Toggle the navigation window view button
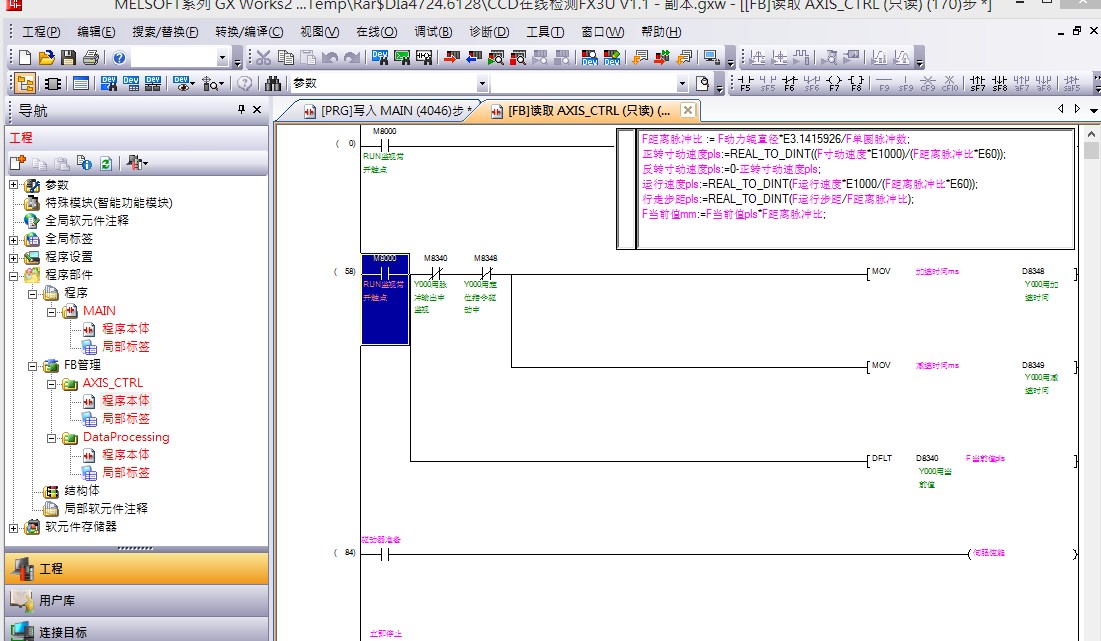Image resolution: width=1101 pixels, height=641 pixels. click(x=25, y=84)
